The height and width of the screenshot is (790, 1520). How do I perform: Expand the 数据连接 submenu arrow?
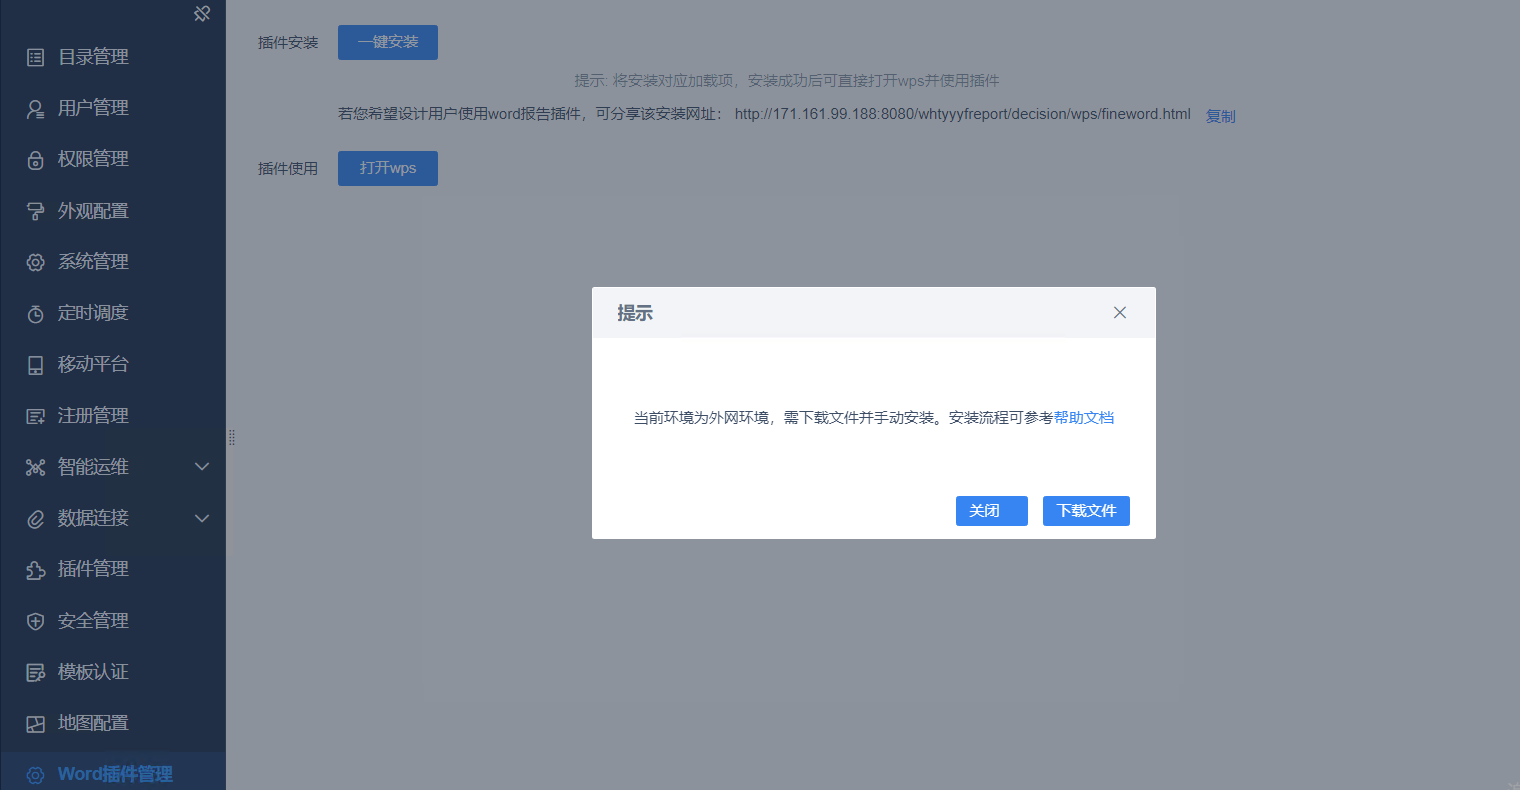(x=202, y=518)
